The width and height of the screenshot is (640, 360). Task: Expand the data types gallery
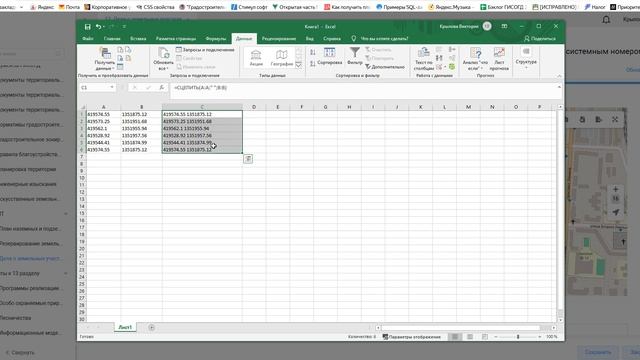click(x=299, y=65)
